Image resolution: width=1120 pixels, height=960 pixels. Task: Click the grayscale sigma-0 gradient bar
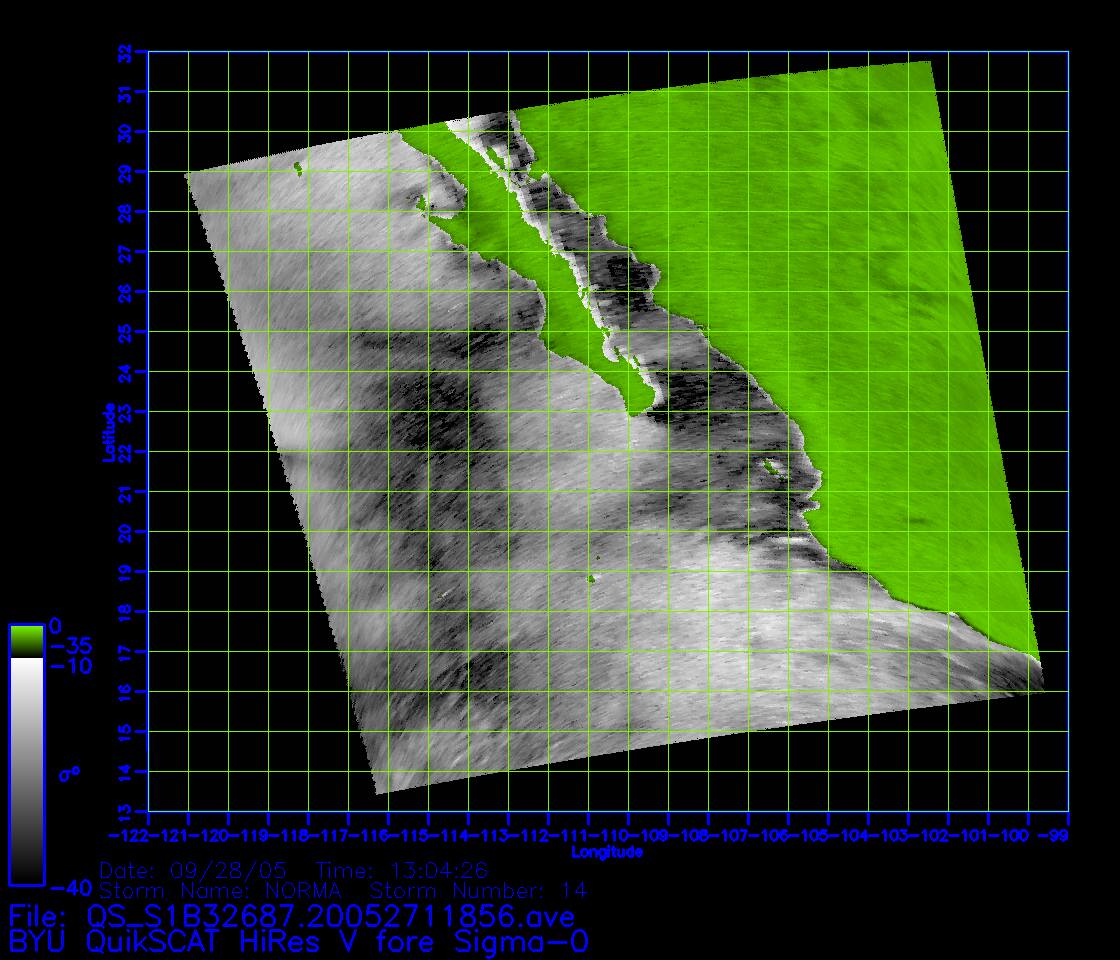pyautogui.click(x=26, y=770)
